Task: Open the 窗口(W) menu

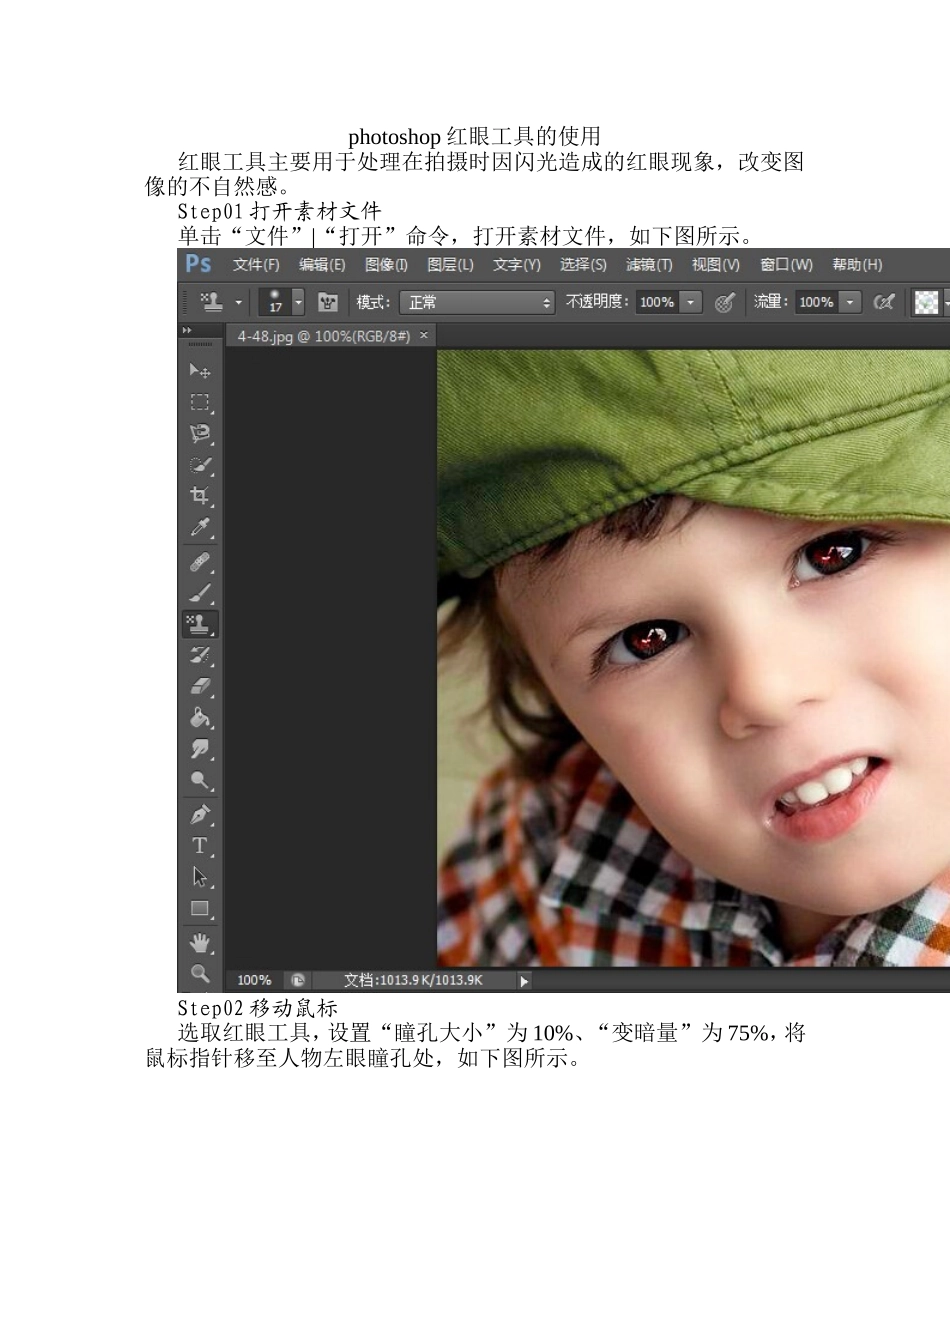Action: 786,265
